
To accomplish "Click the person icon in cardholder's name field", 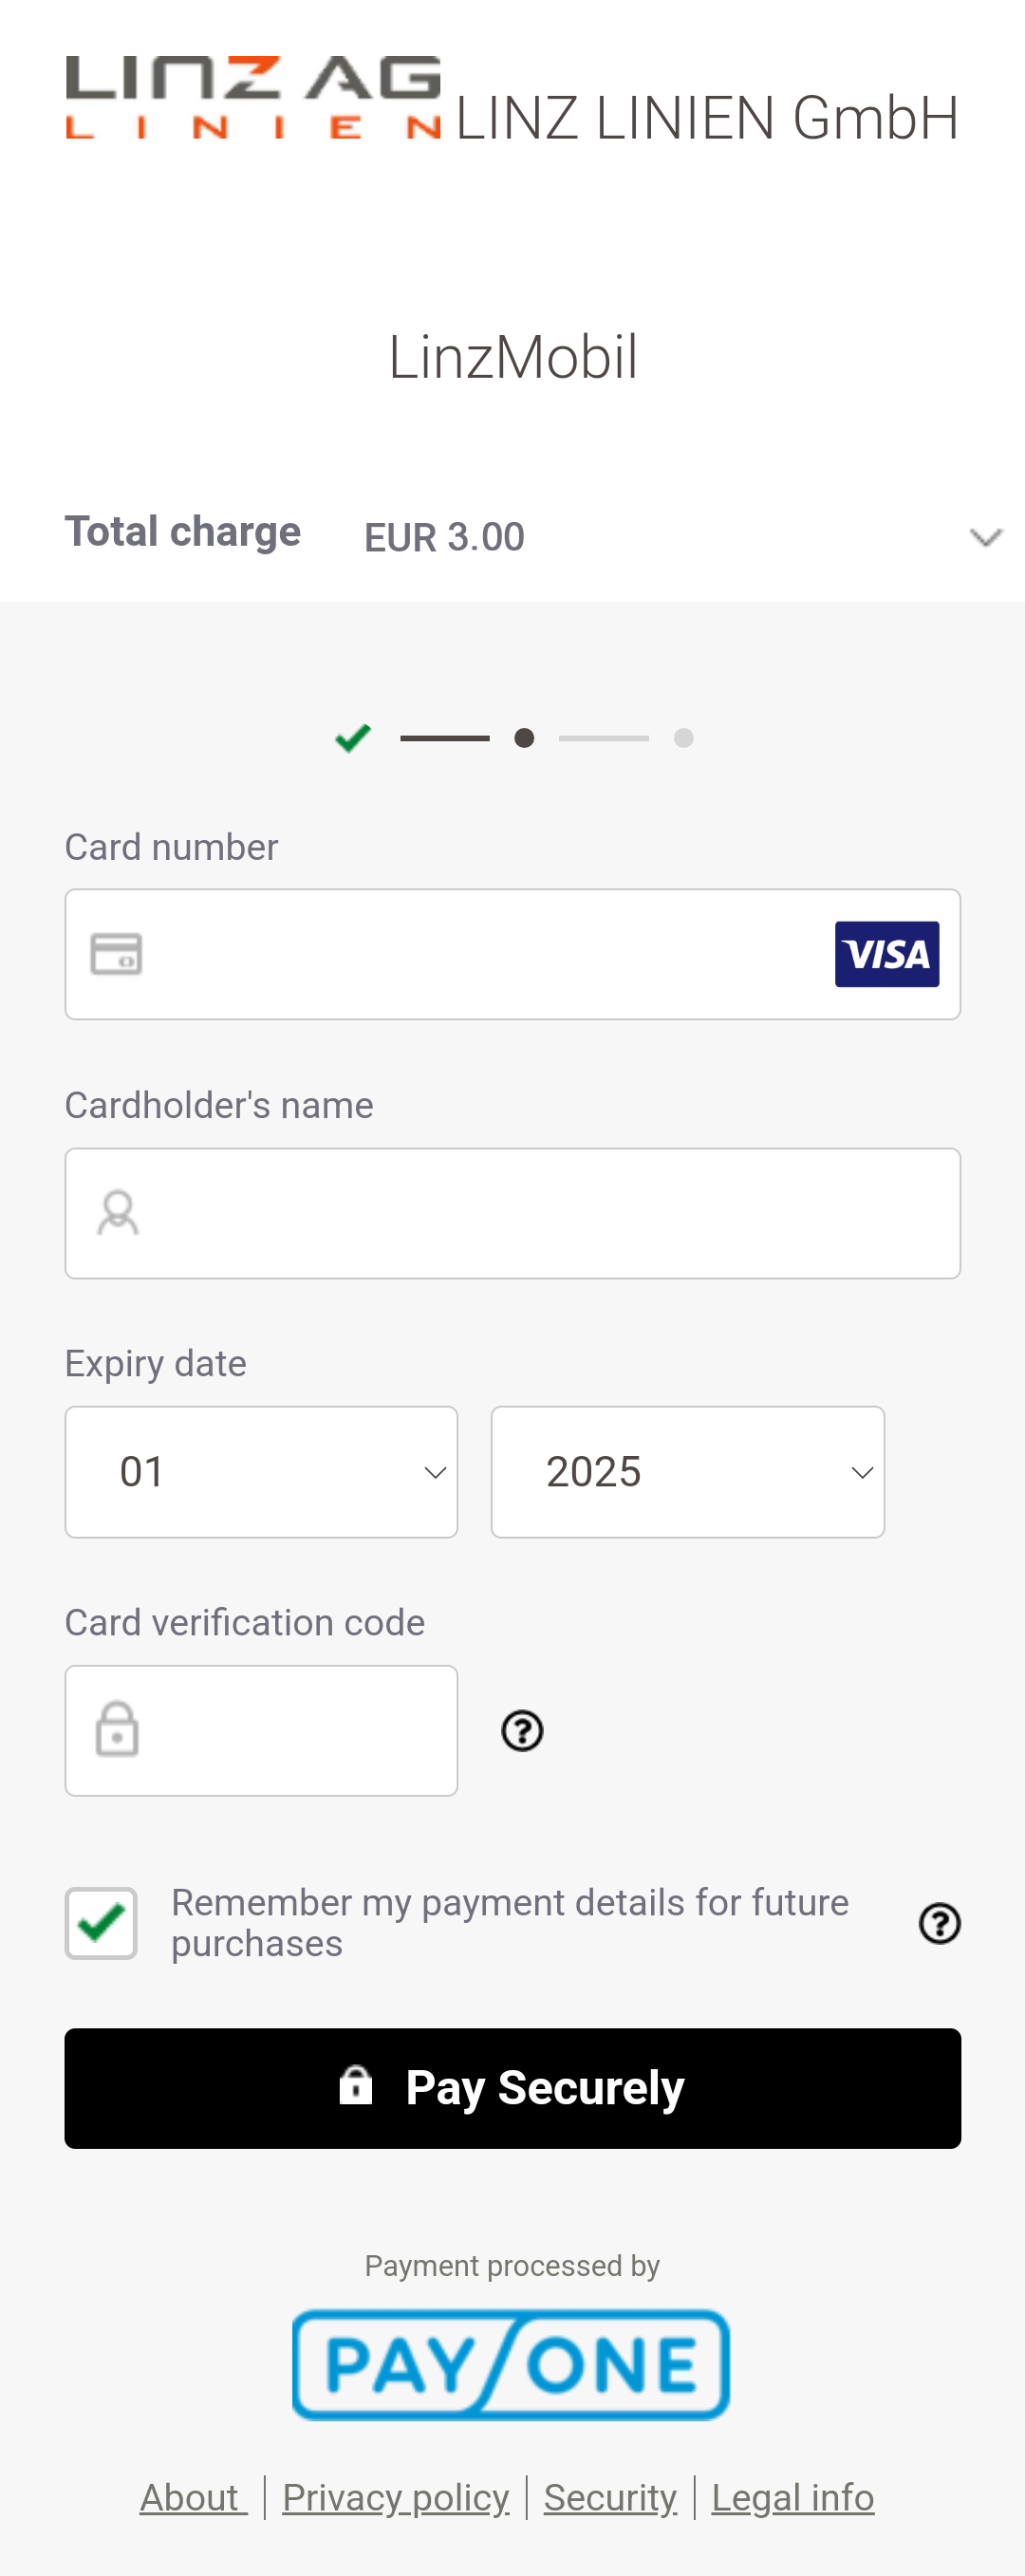I will (x=118, y=1213).
